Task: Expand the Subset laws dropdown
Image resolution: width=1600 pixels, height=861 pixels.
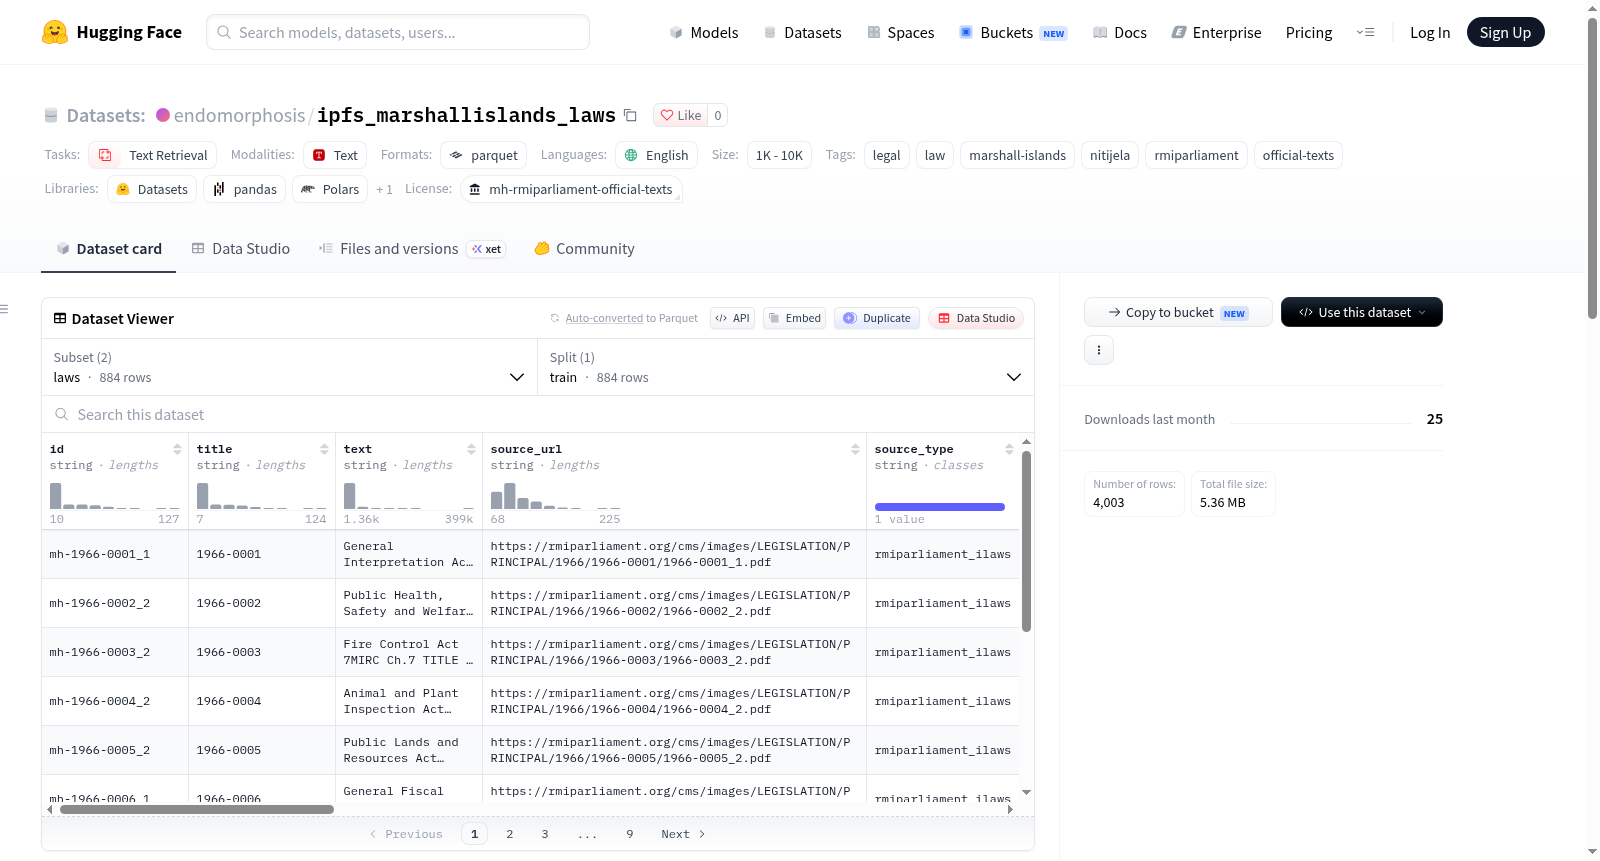Action: tap(289, 368)
